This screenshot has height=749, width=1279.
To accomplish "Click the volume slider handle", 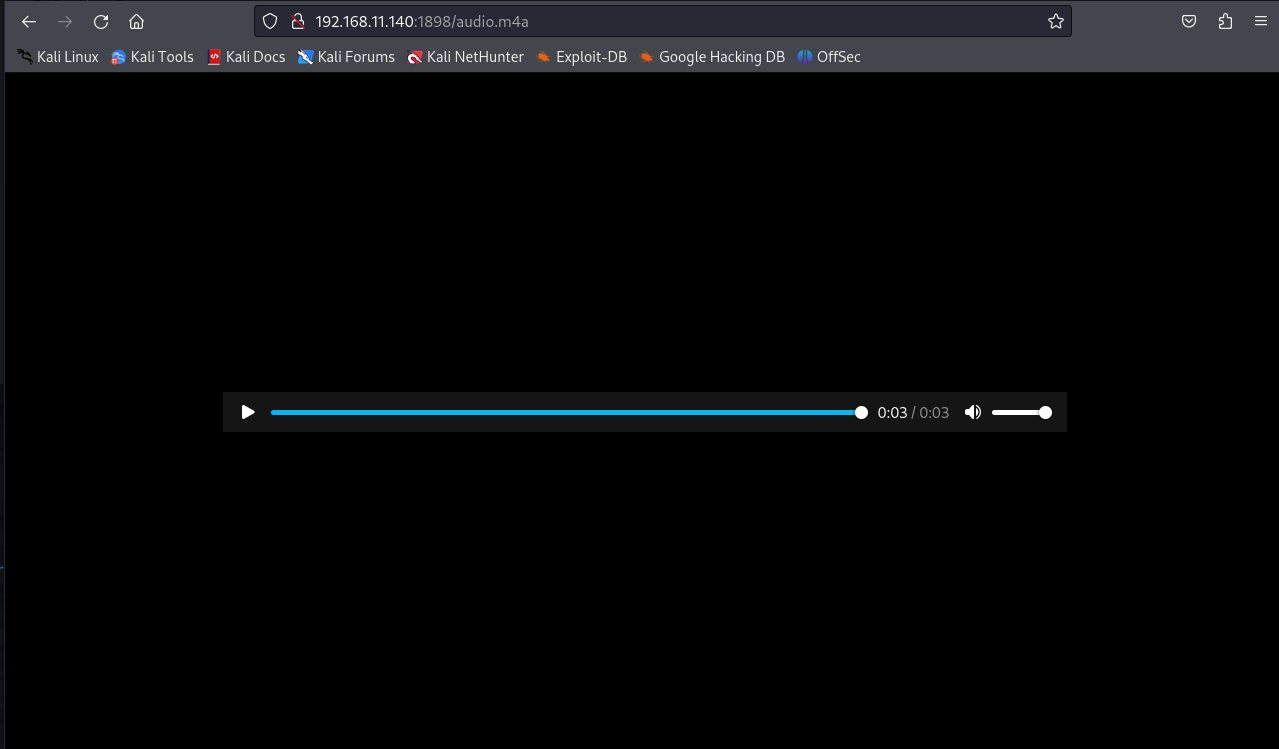I will click(1045, 412).
